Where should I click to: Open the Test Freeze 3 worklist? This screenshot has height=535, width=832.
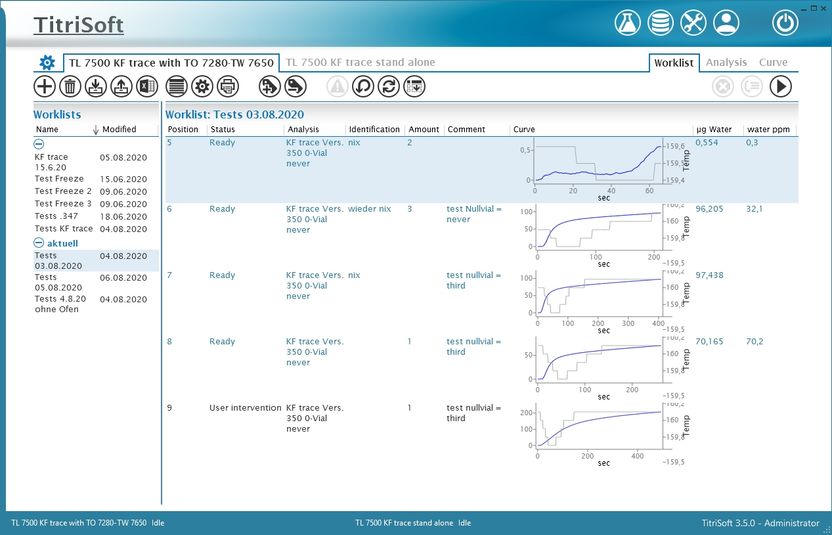pyautogui.click(x=96, y=204)
